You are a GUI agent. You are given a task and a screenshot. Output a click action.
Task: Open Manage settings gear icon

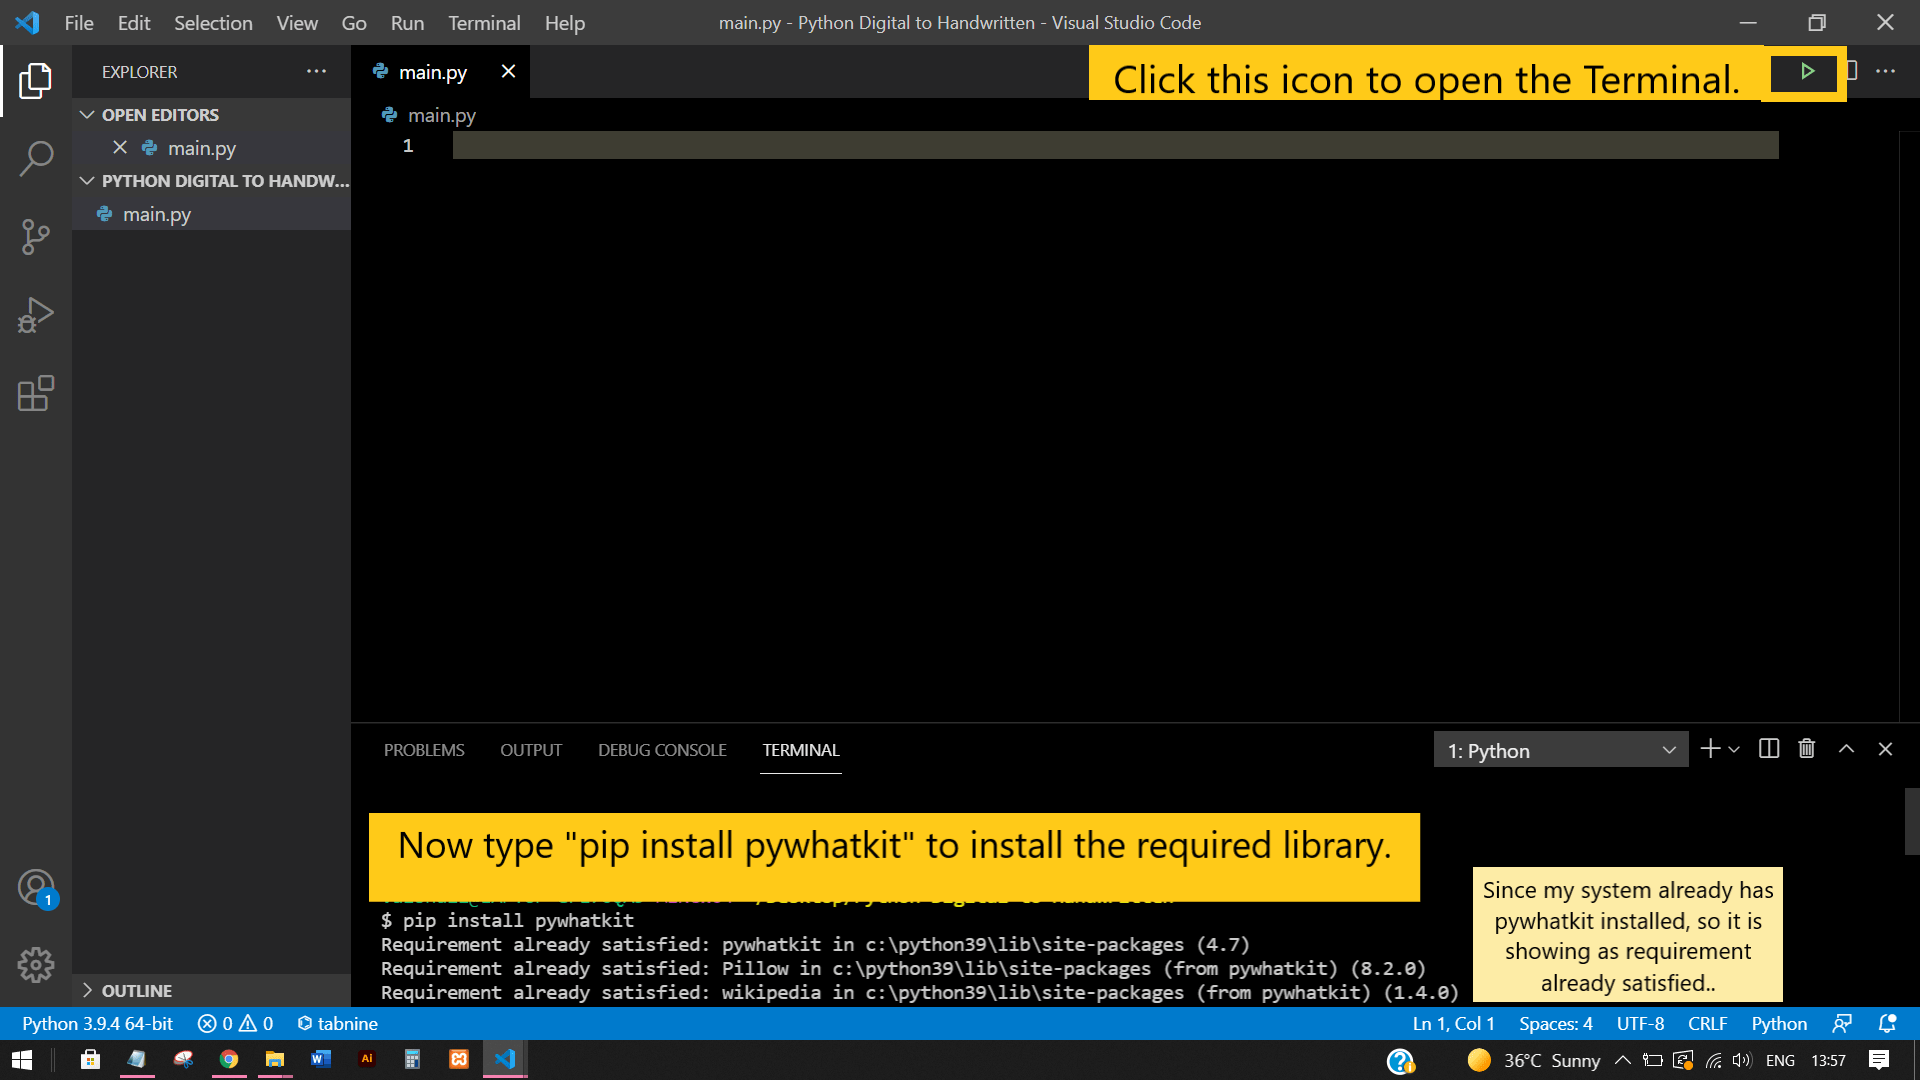pyautogui.click(x=36, y=964)
